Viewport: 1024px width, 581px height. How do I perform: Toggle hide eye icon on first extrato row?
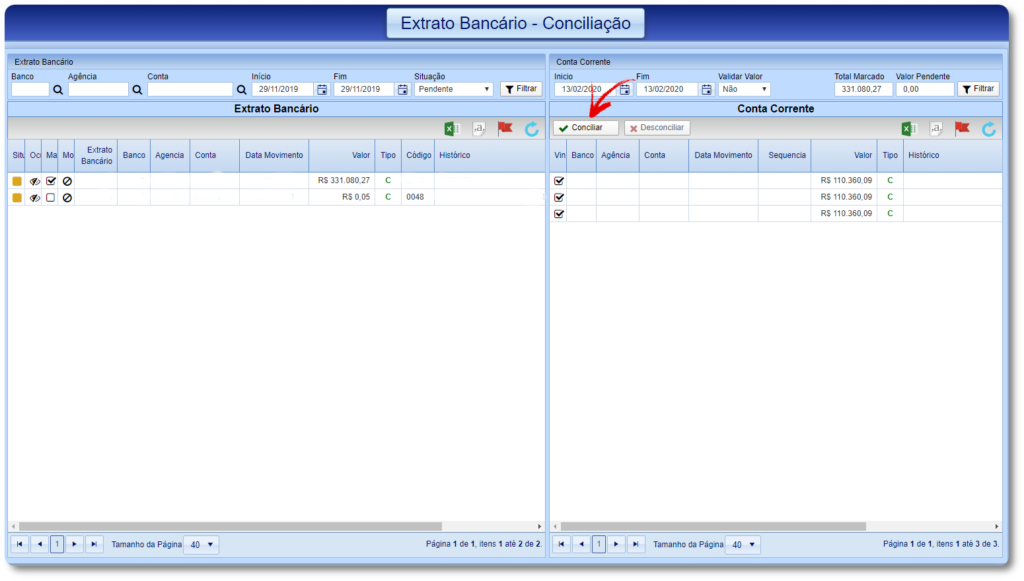pos(35,181)
